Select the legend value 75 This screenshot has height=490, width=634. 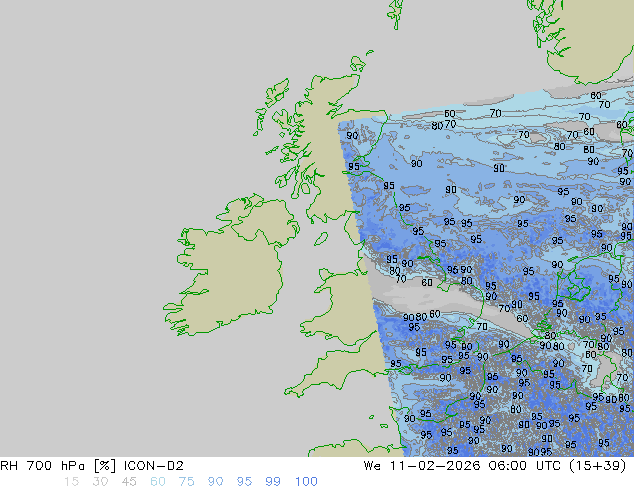point(186,482)
